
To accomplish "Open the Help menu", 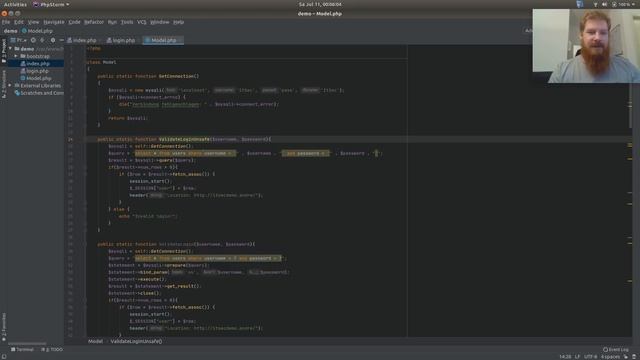I will tap(178, 22).
